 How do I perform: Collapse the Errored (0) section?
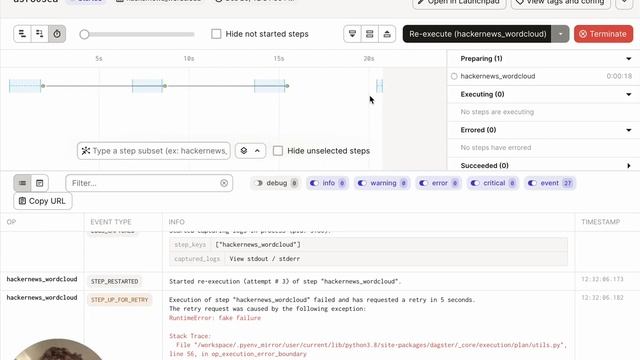629,130
